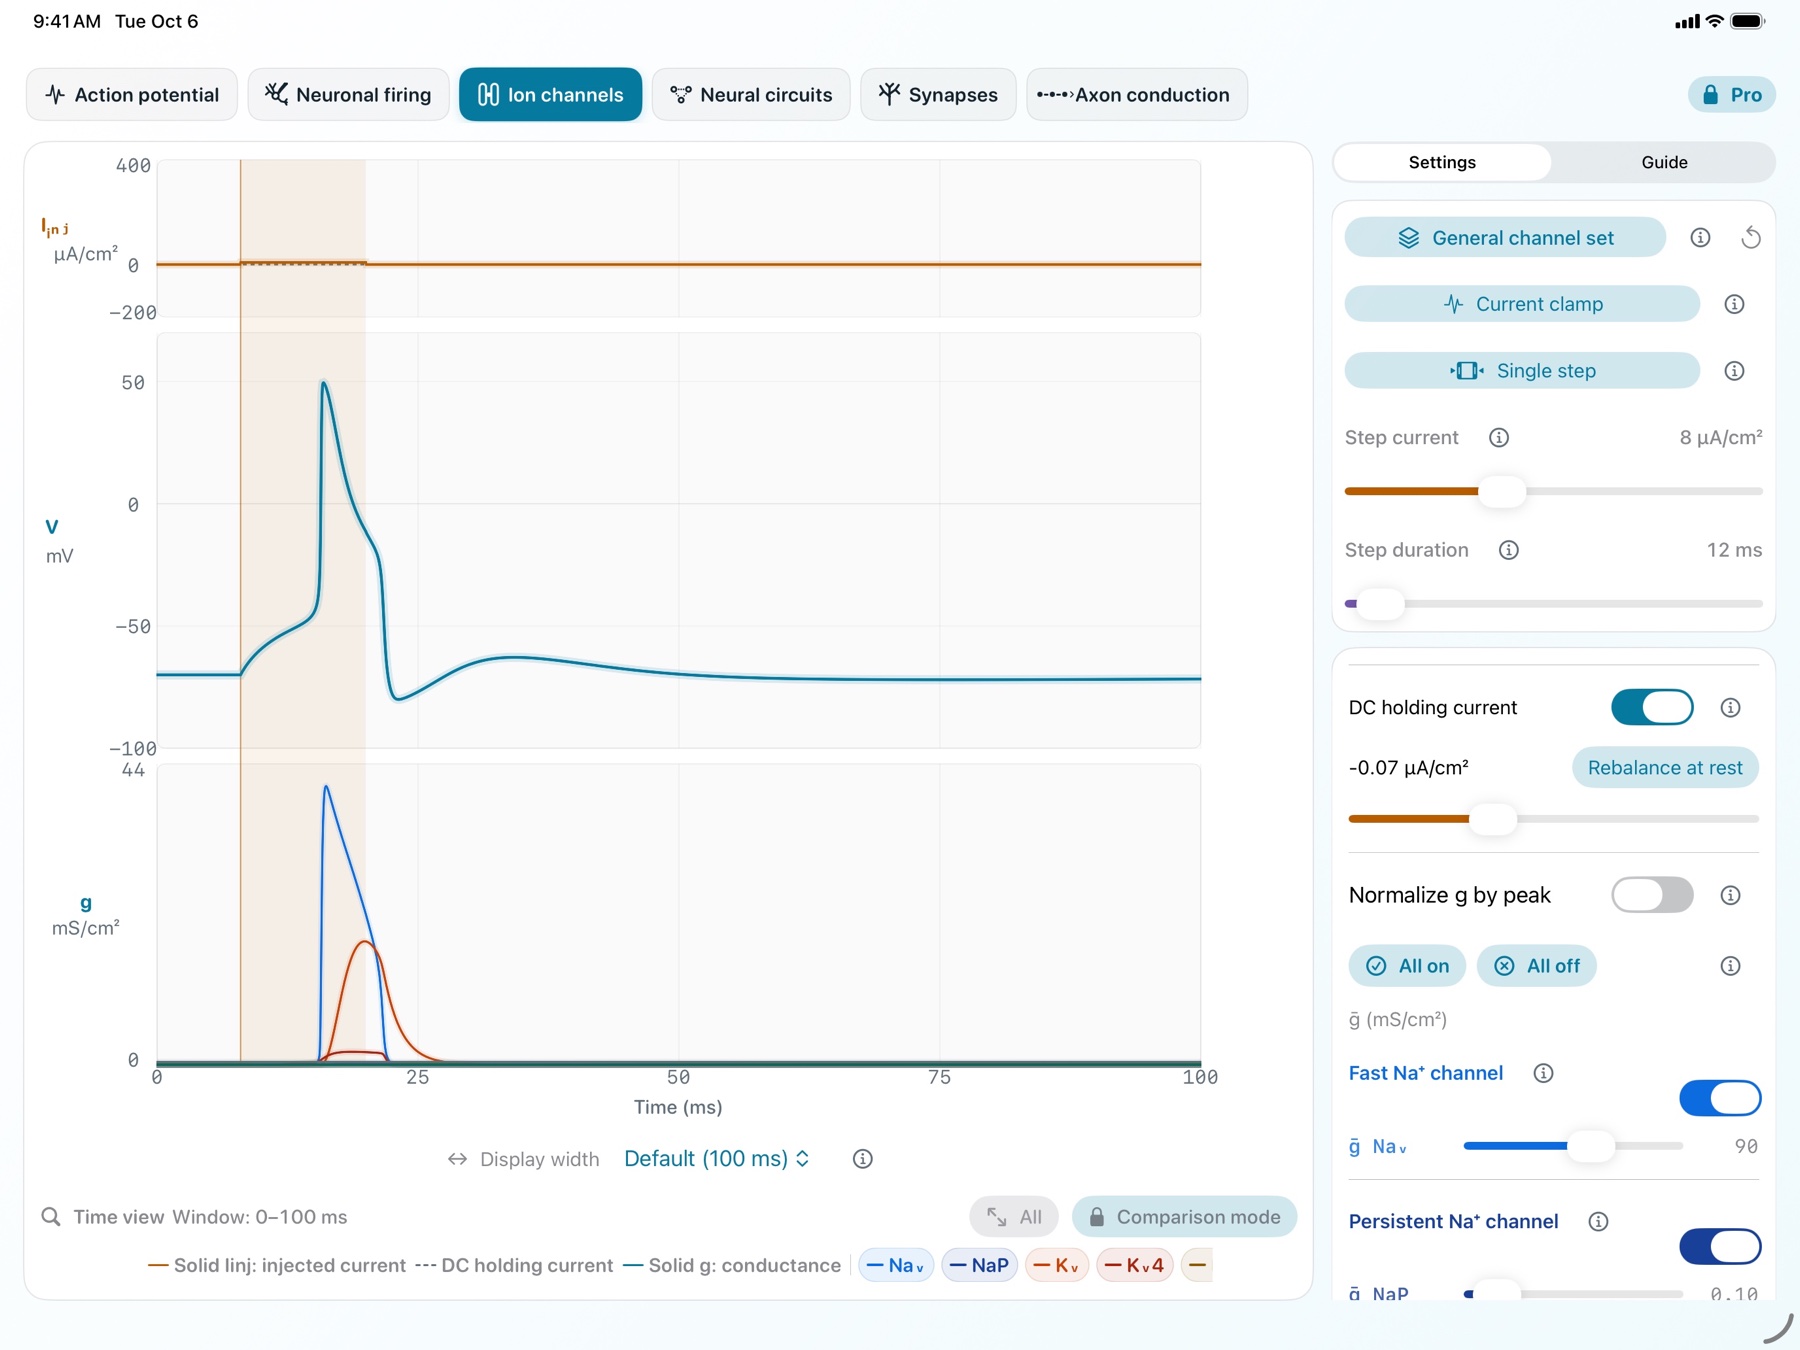Open the Axon conduction tab
Image resolution: width=1800 pixels, height=1350 pixels.
[1136, 95]
